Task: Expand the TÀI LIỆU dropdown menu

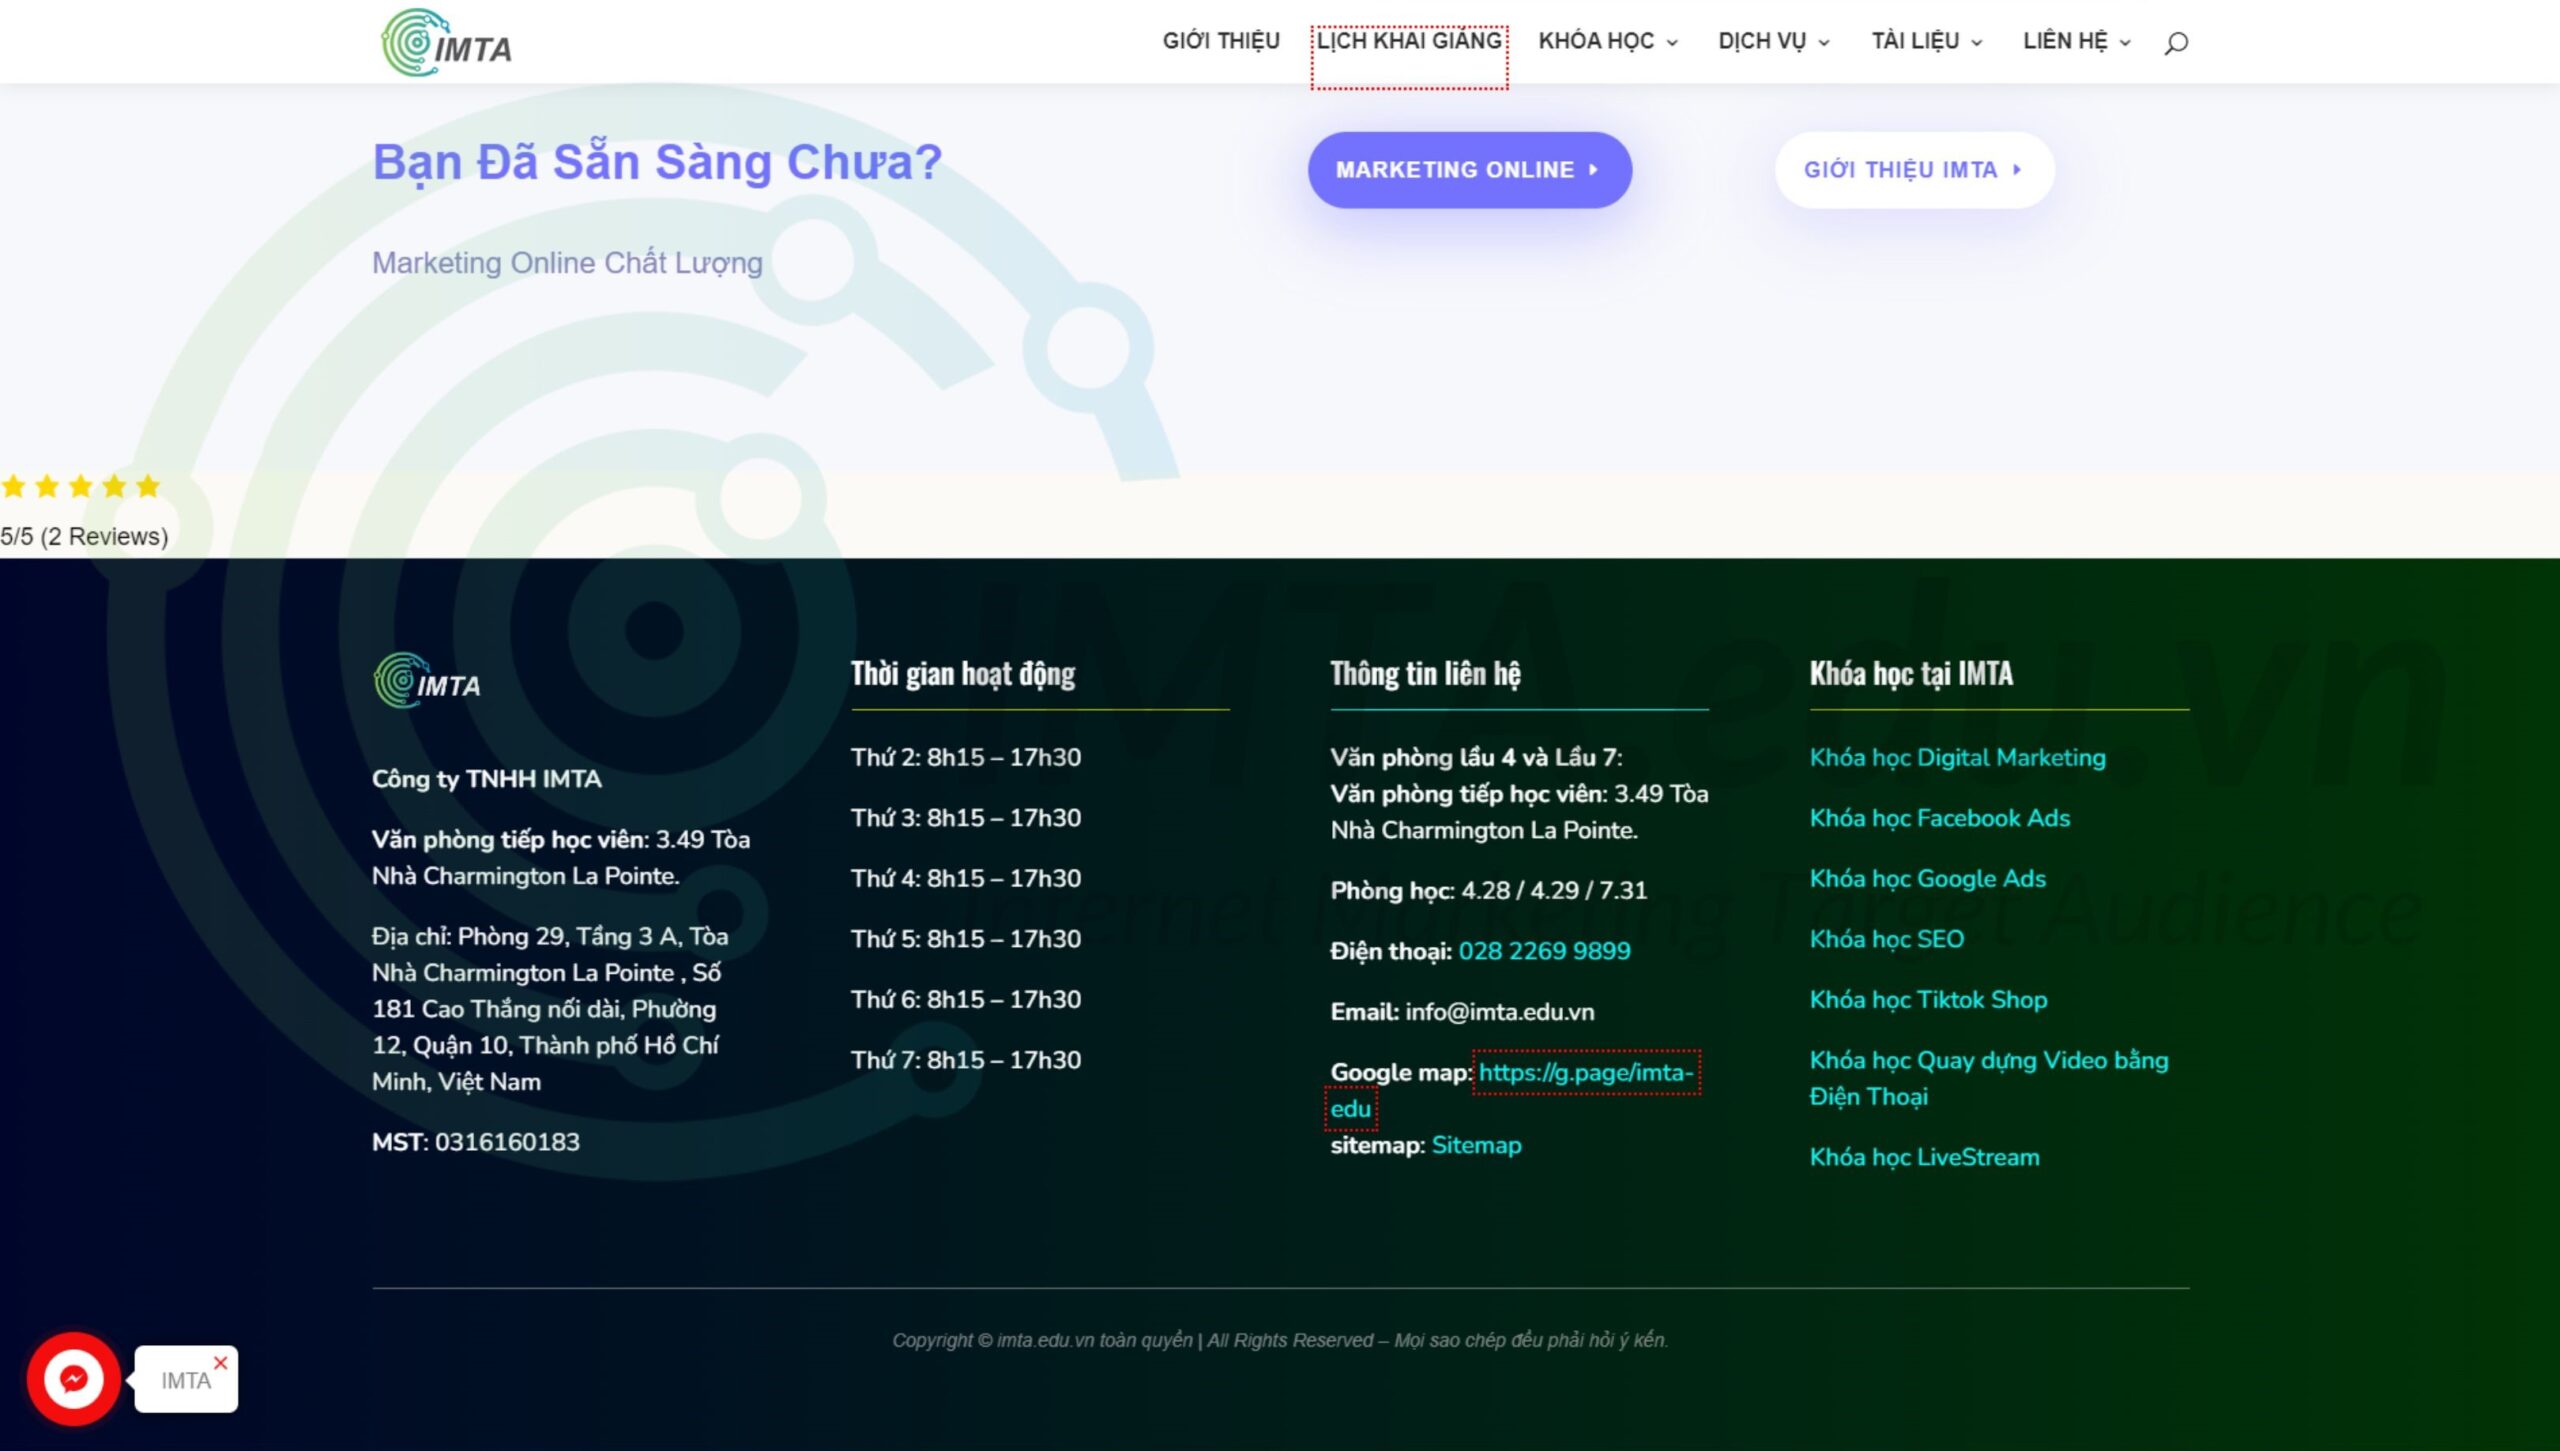Action: 1926,41
